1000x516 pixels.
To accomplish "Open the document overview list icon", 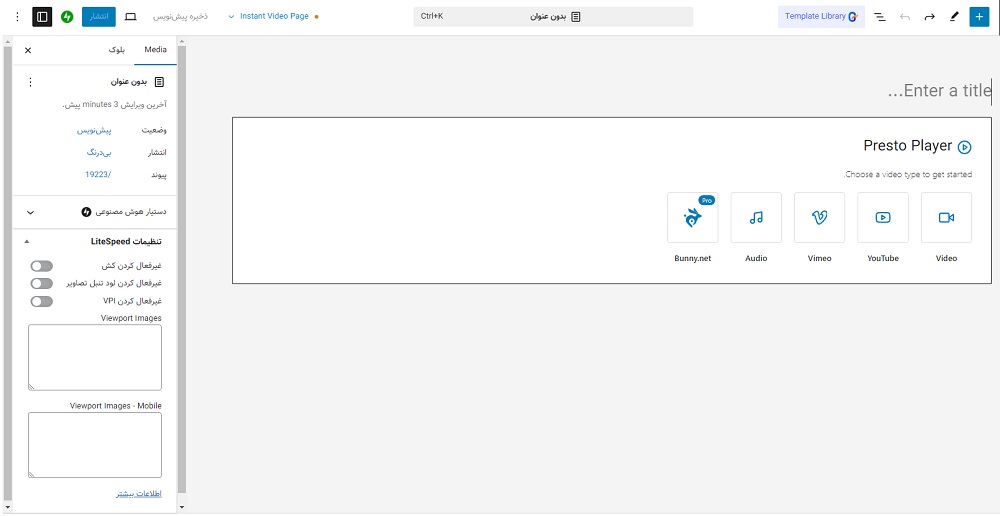I will point(879,17).
